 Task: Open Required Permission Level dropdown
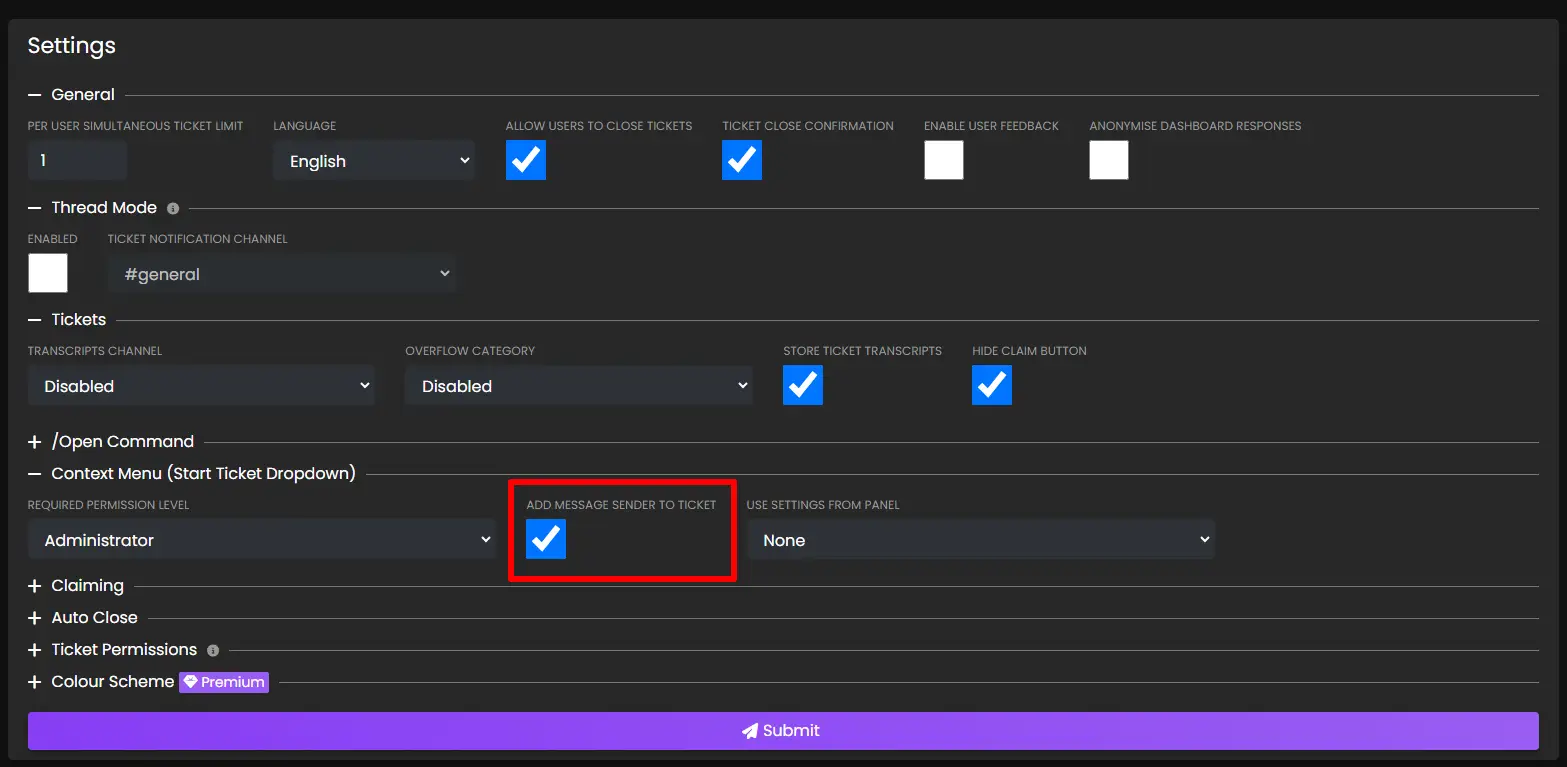coord(262,540)
